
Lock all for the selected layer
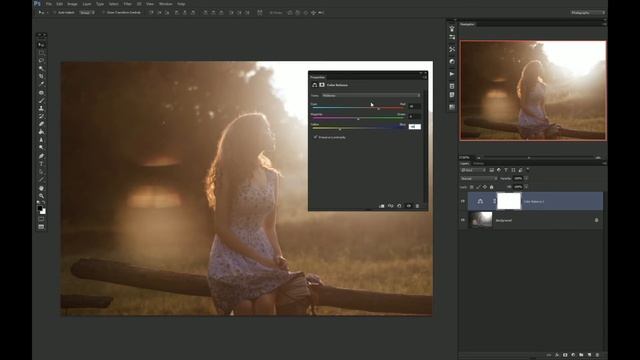pyautogui.click(x=491, y=187)
